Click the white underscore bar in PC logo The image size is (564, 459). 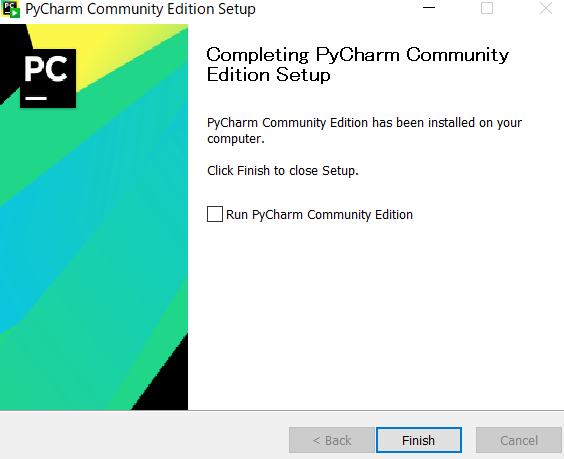coord(36,98)
